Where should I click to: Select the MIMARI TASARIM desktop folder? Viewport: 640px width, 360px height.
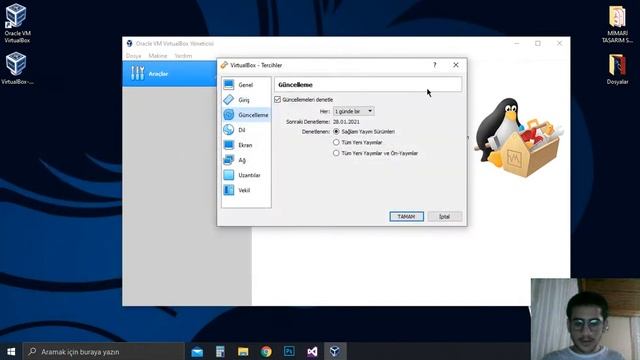coord(617,24)
